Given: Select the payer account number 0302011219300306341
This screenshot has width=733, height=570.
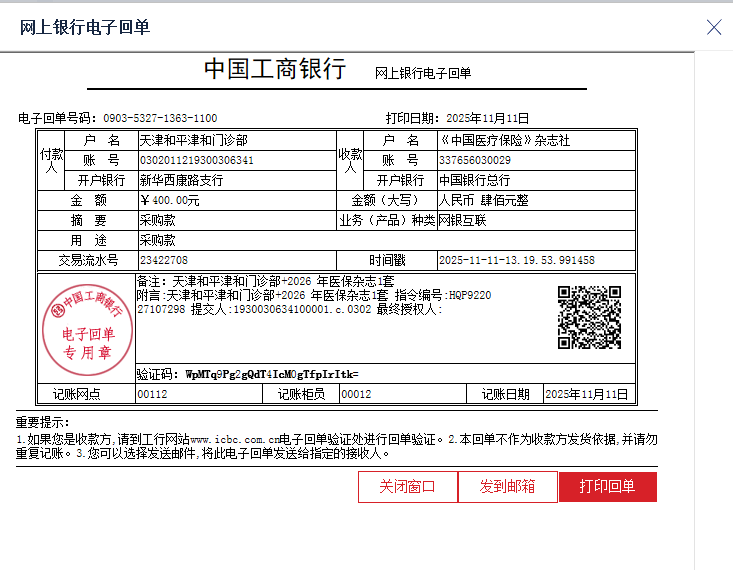Looking at the screenshot, I should (x=196, y=160).
